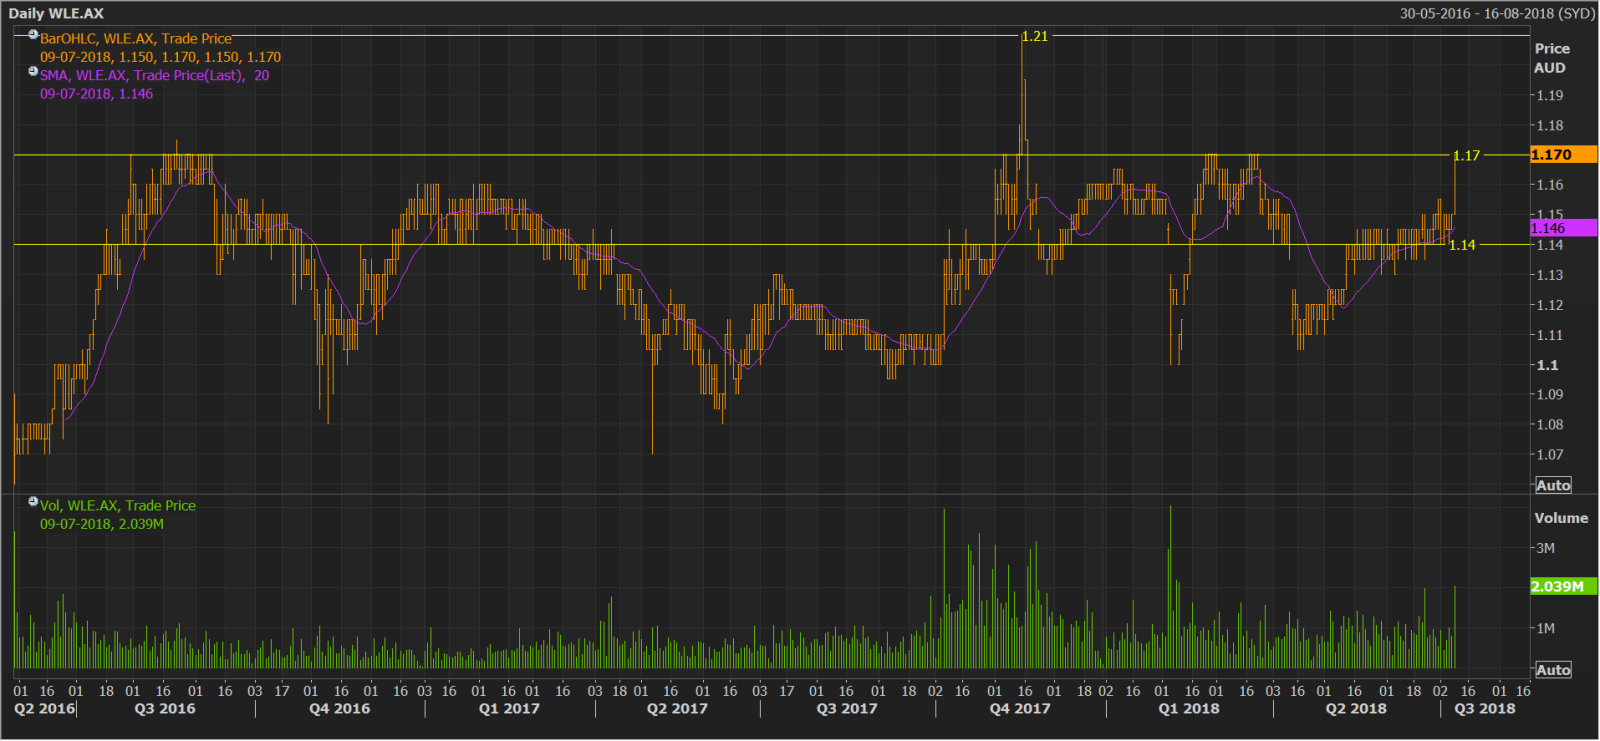Click the Auto button on volume axis
Image resolution: width=1600 pixels, height=741 pixels.
pos(1553,670)
